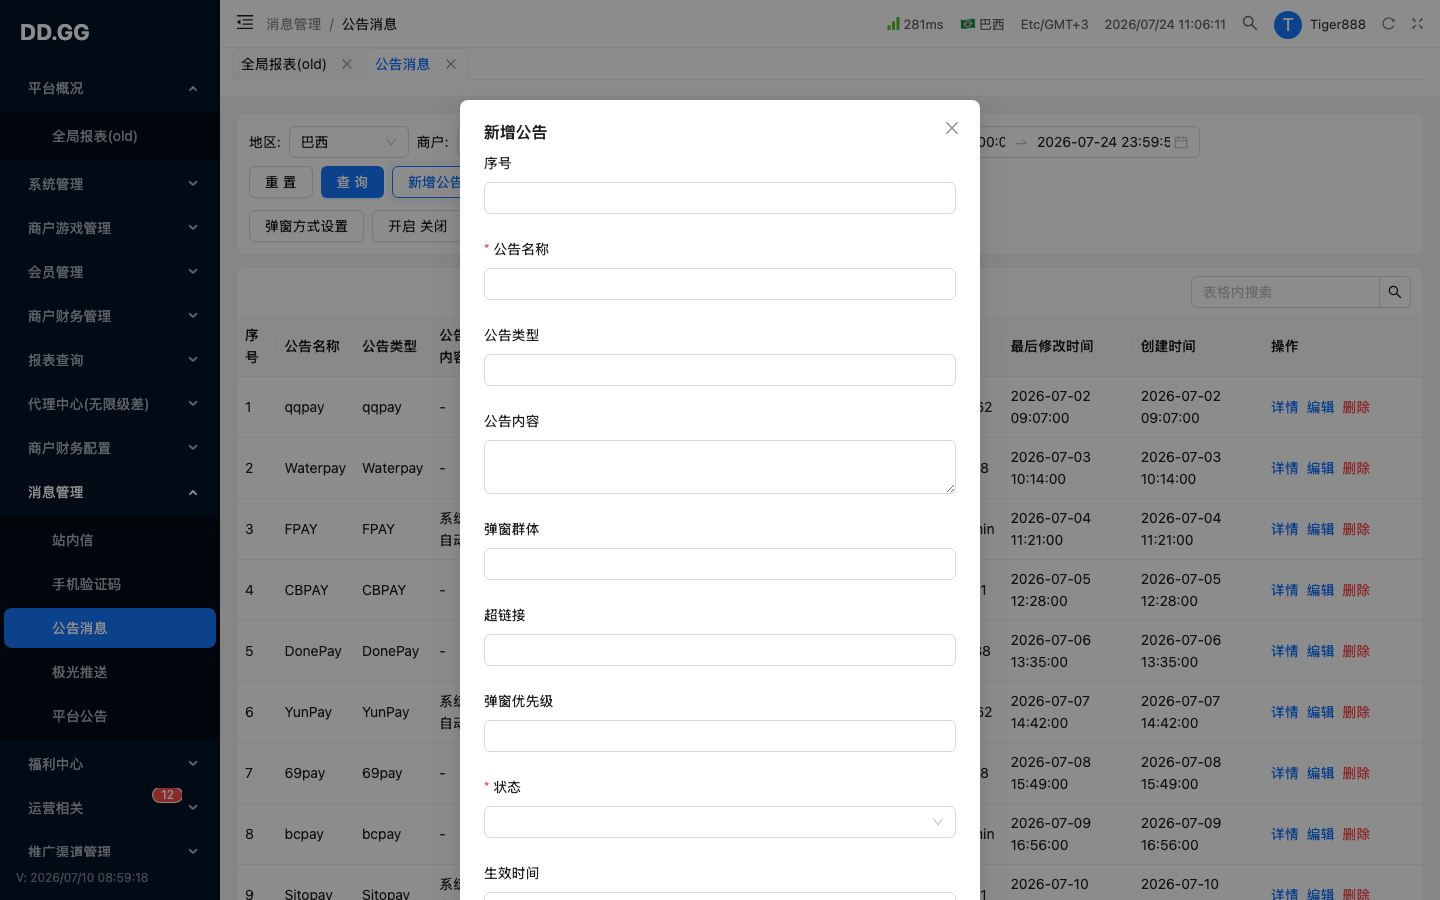Image resolution: width=1440 pixels, height=900 pixels.
Task: Focus the 弹窗群体 input field
Action: (720, 564)
